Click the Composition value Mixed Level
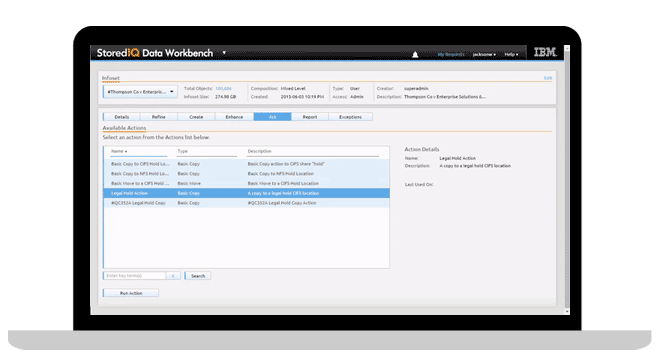Viewport: 660px width, 360px height. tap(293, 88)
